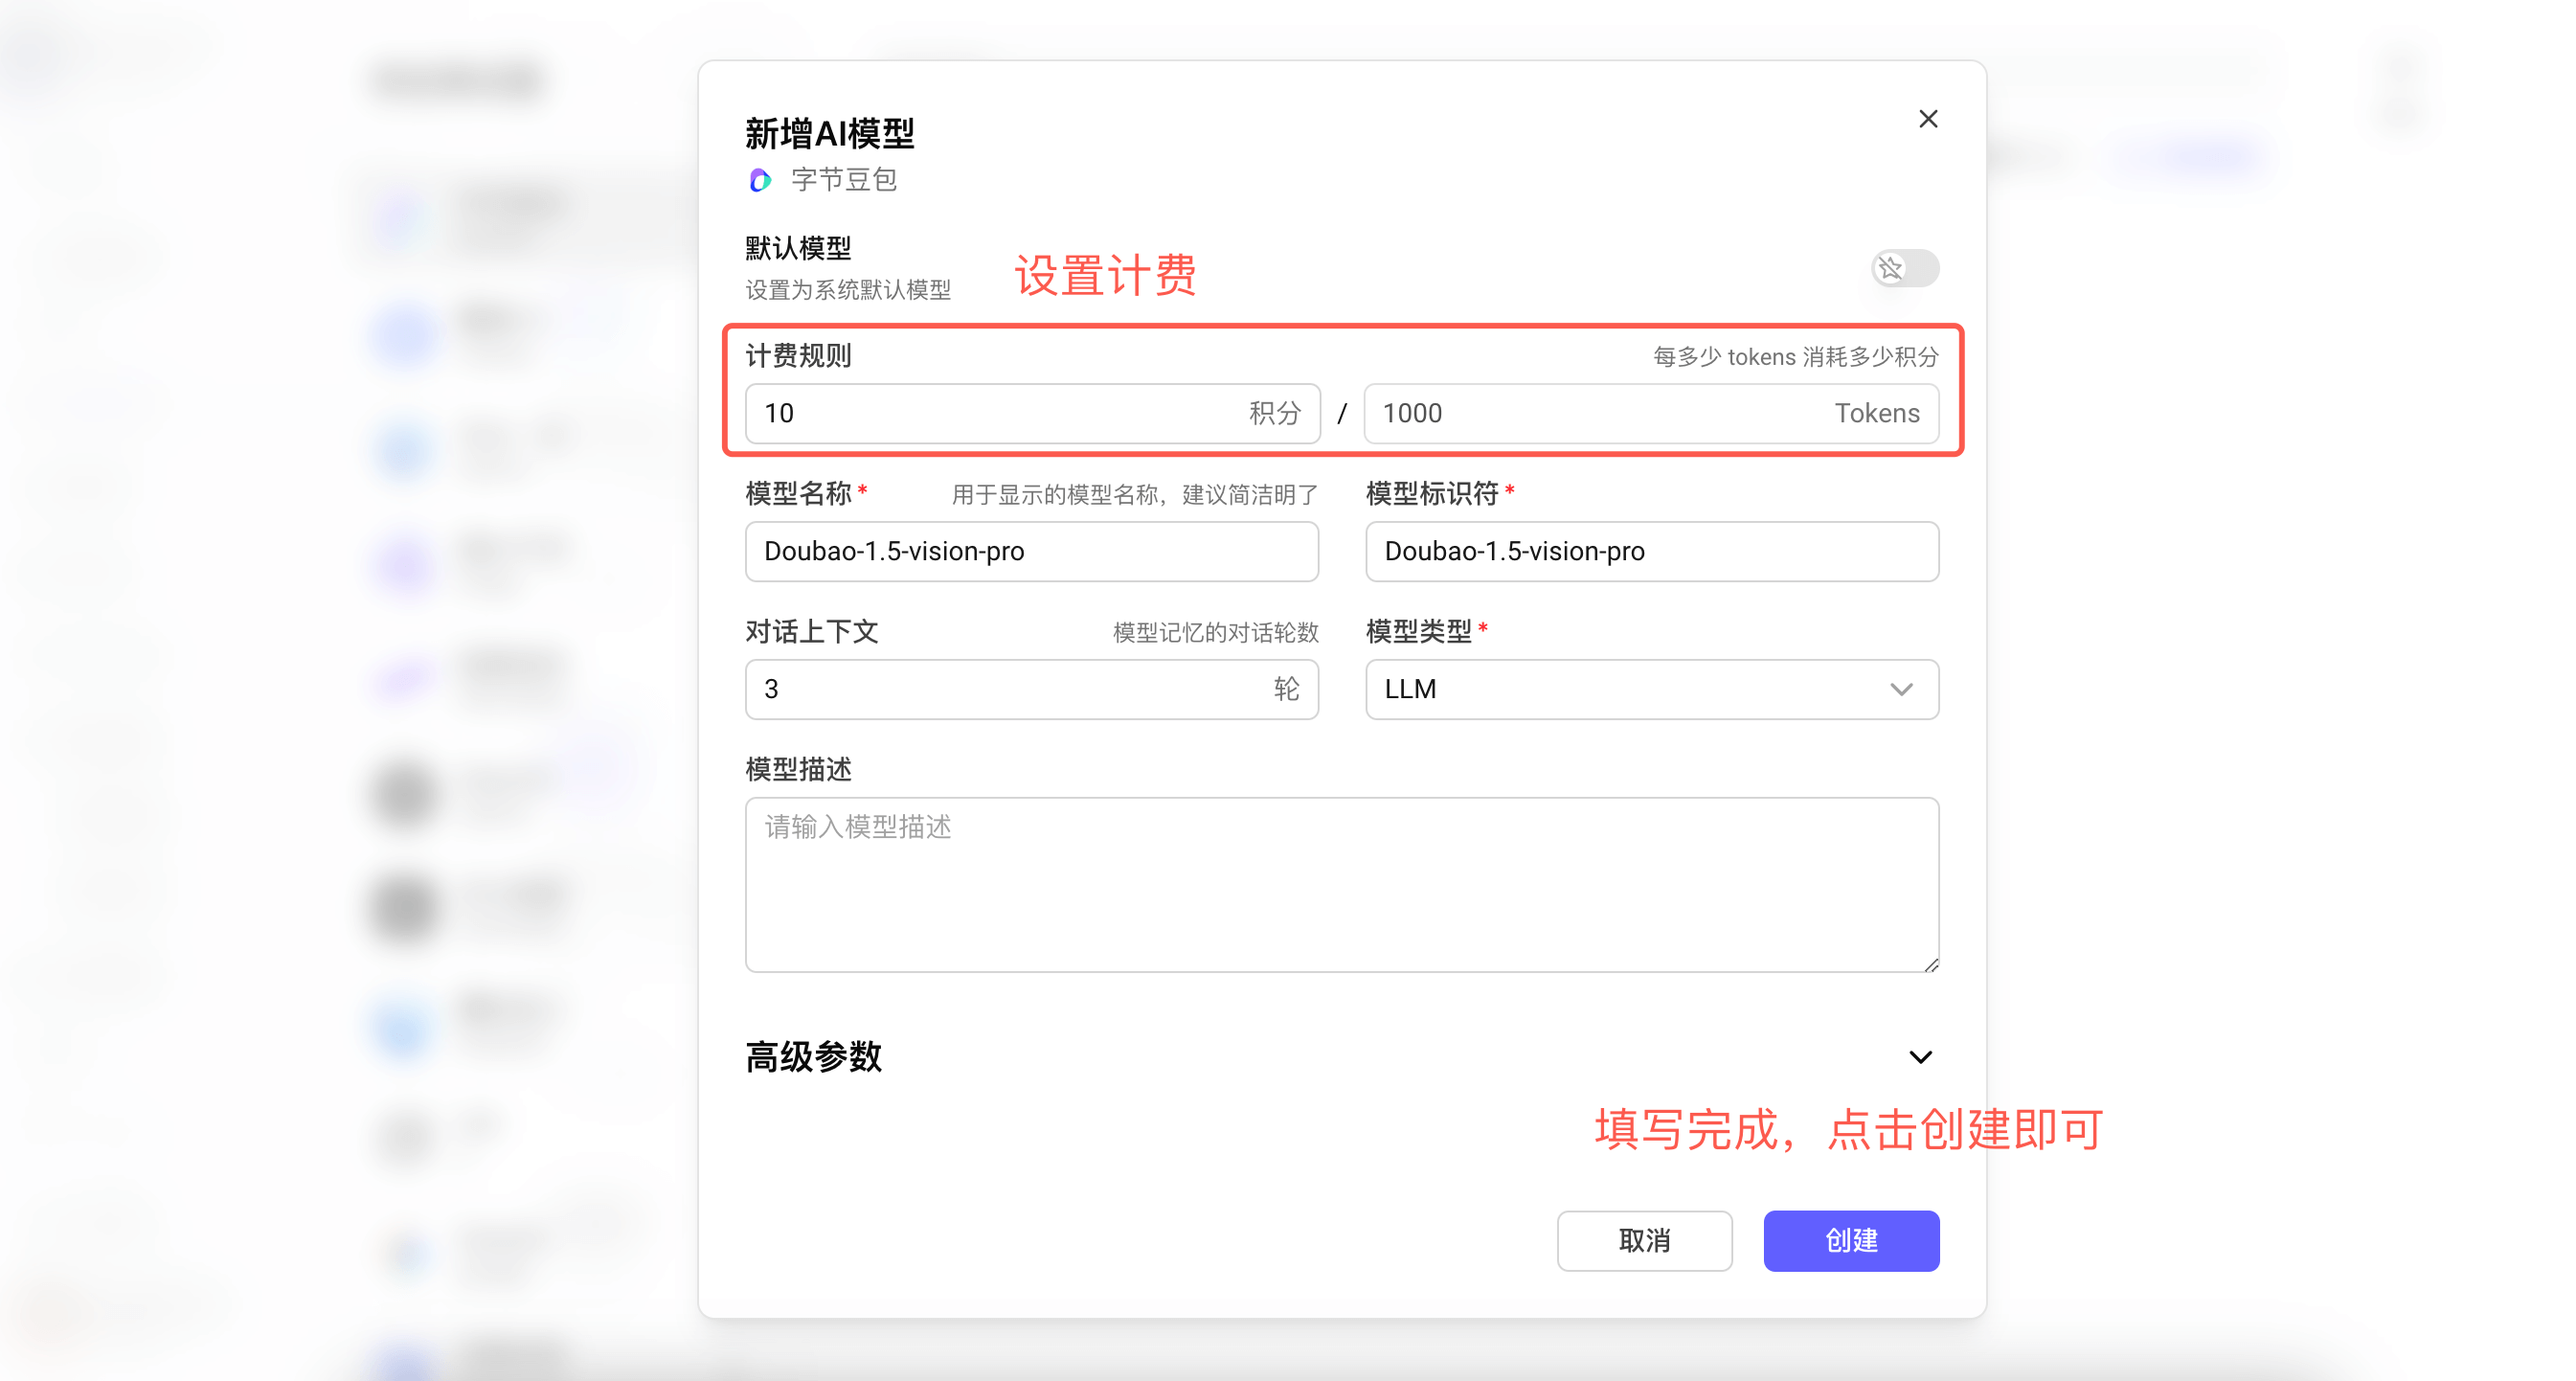Expand 高级参数 using the chevron arrow
This screenshot has height=1381, width=2576.
(x=1920, y=1057)
